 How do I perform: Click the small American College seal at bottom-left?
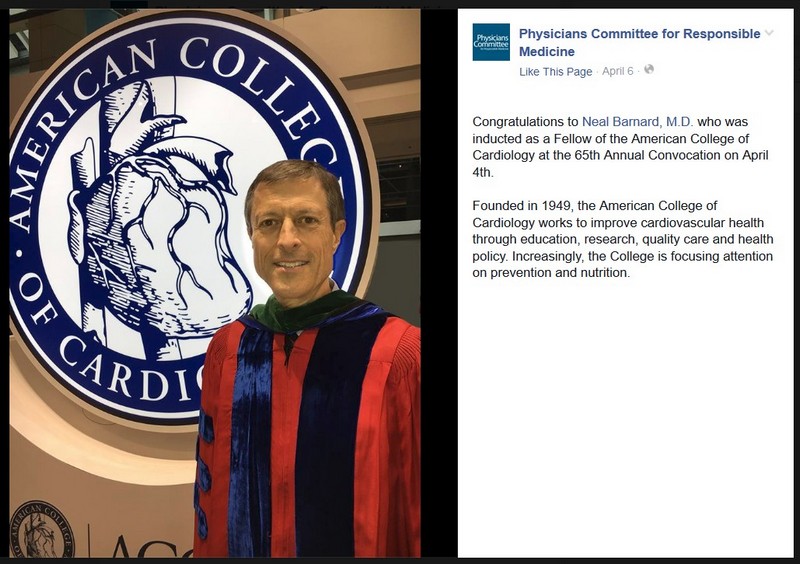tap(42, 530)
